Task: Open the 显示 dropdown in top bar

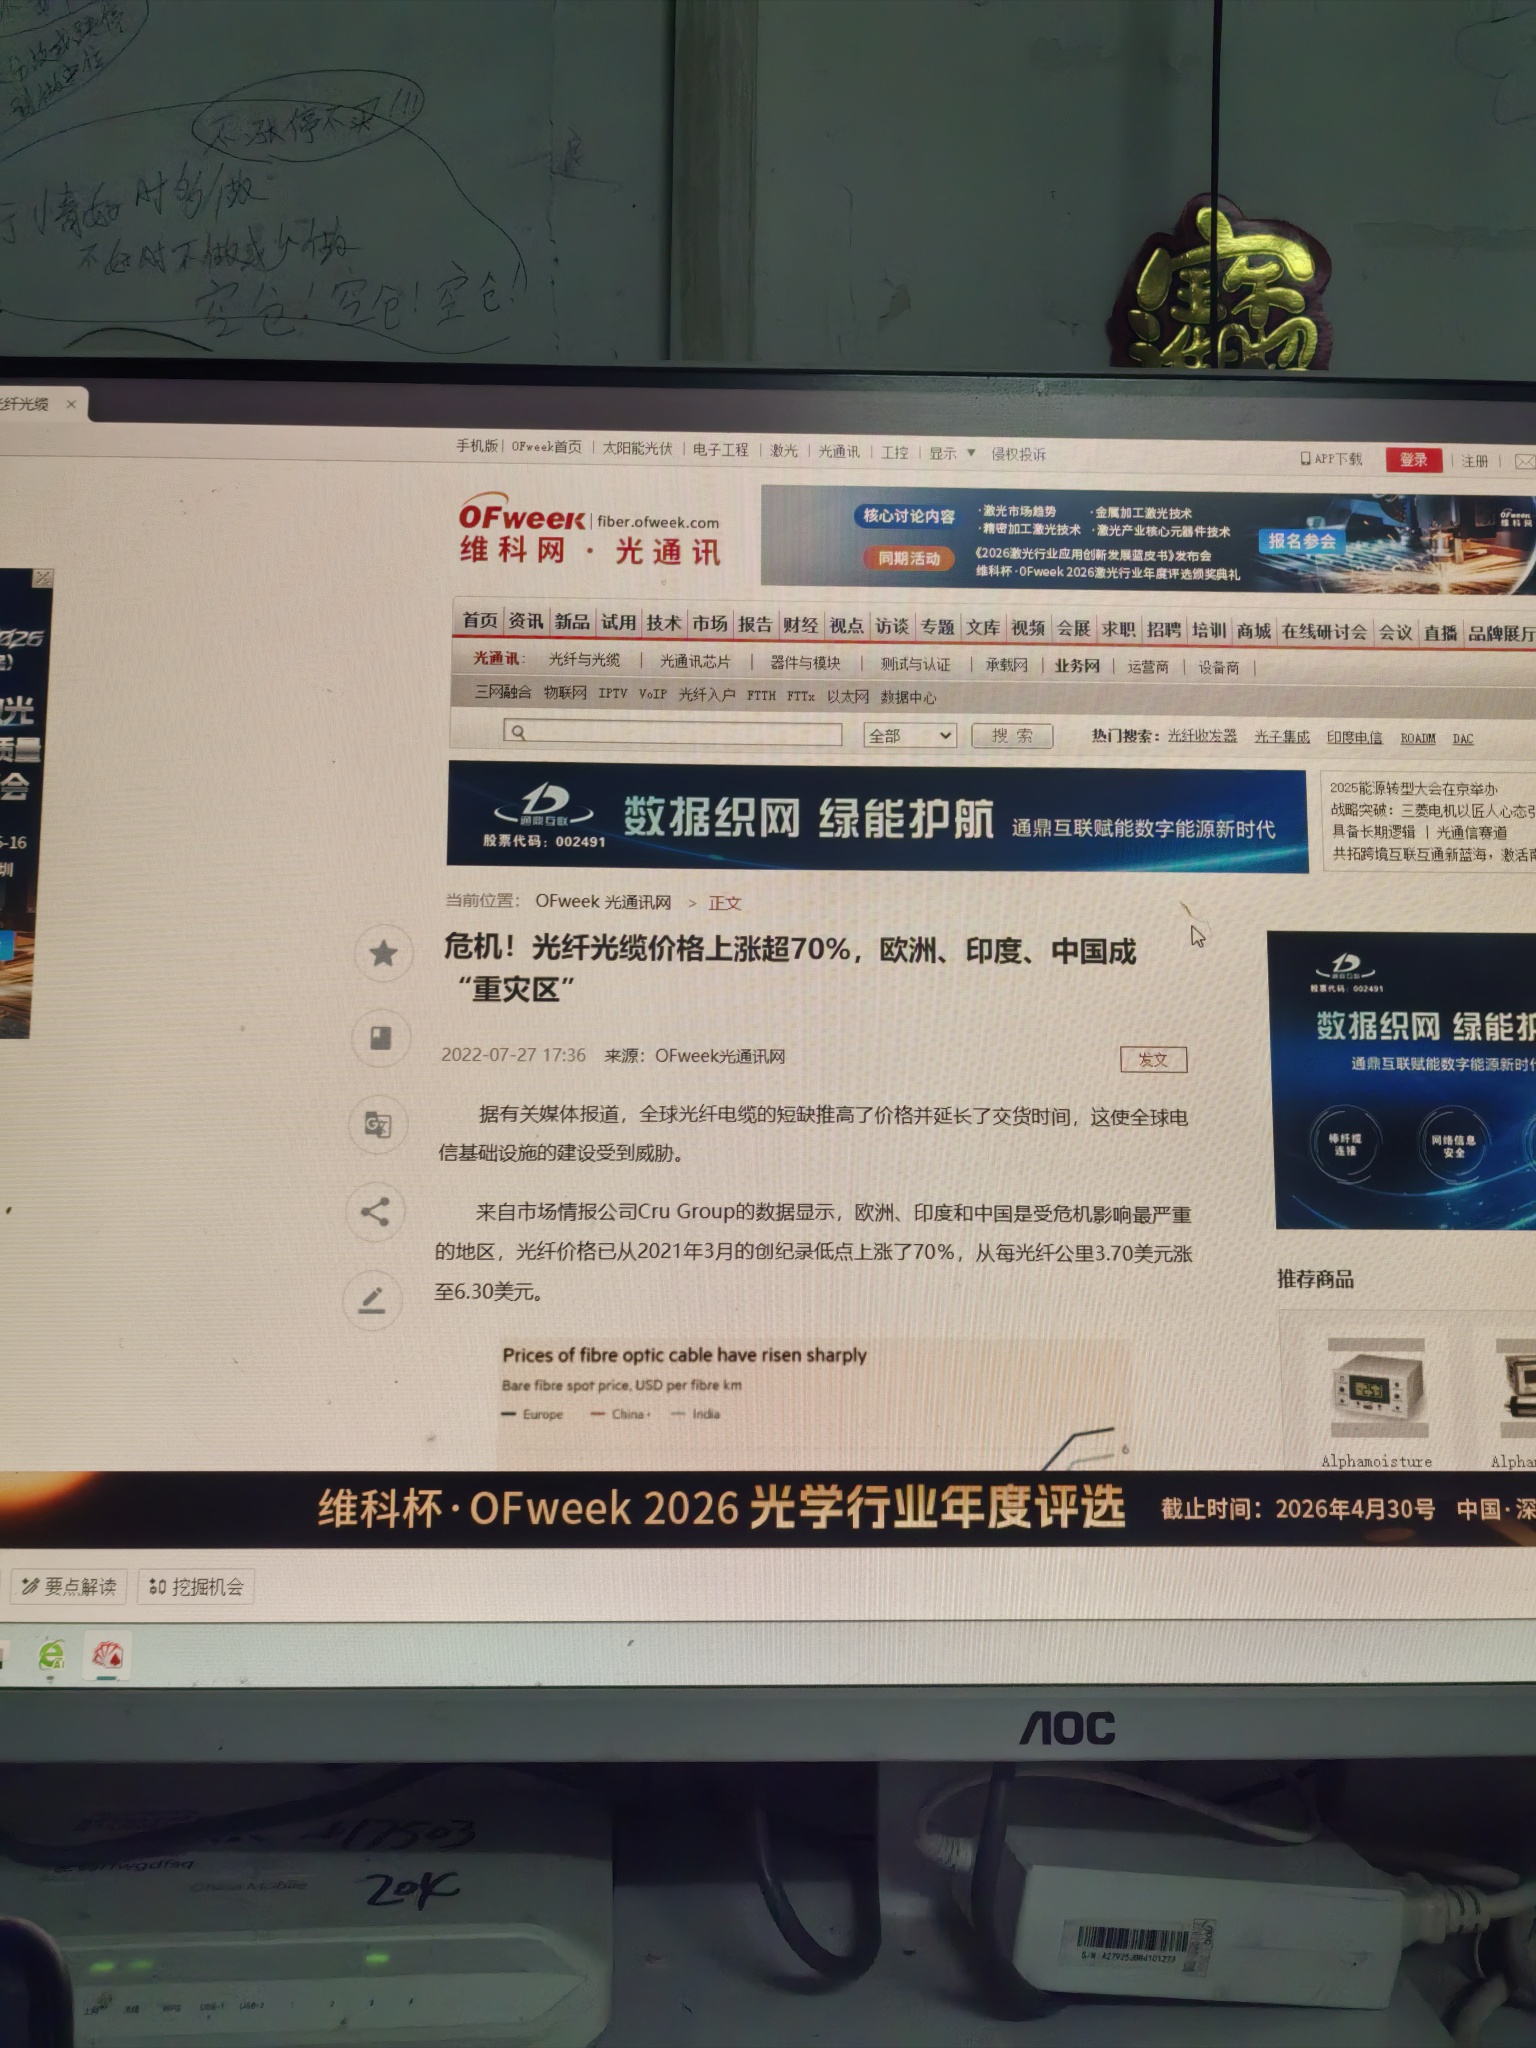Action: (952, 453)
